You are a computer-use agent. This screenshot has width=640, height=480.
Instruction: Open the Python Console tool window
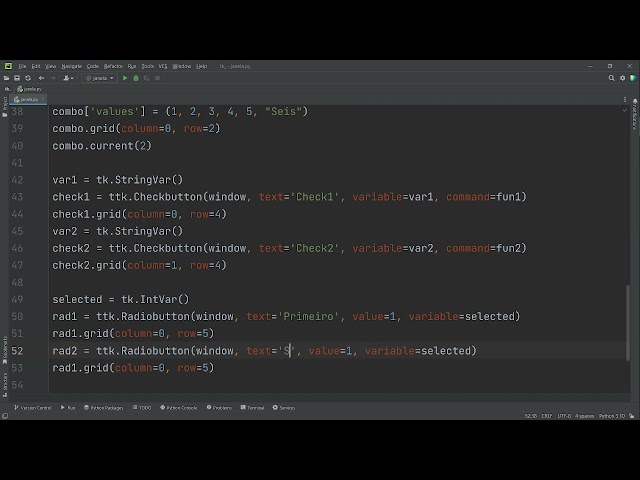pos(179,408)
